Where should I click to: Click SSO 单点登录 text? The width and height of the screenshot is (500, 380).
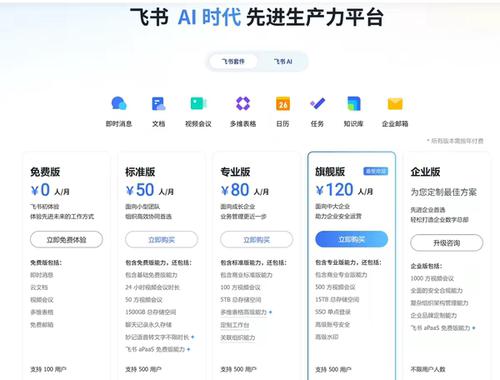tap(333, 312)
